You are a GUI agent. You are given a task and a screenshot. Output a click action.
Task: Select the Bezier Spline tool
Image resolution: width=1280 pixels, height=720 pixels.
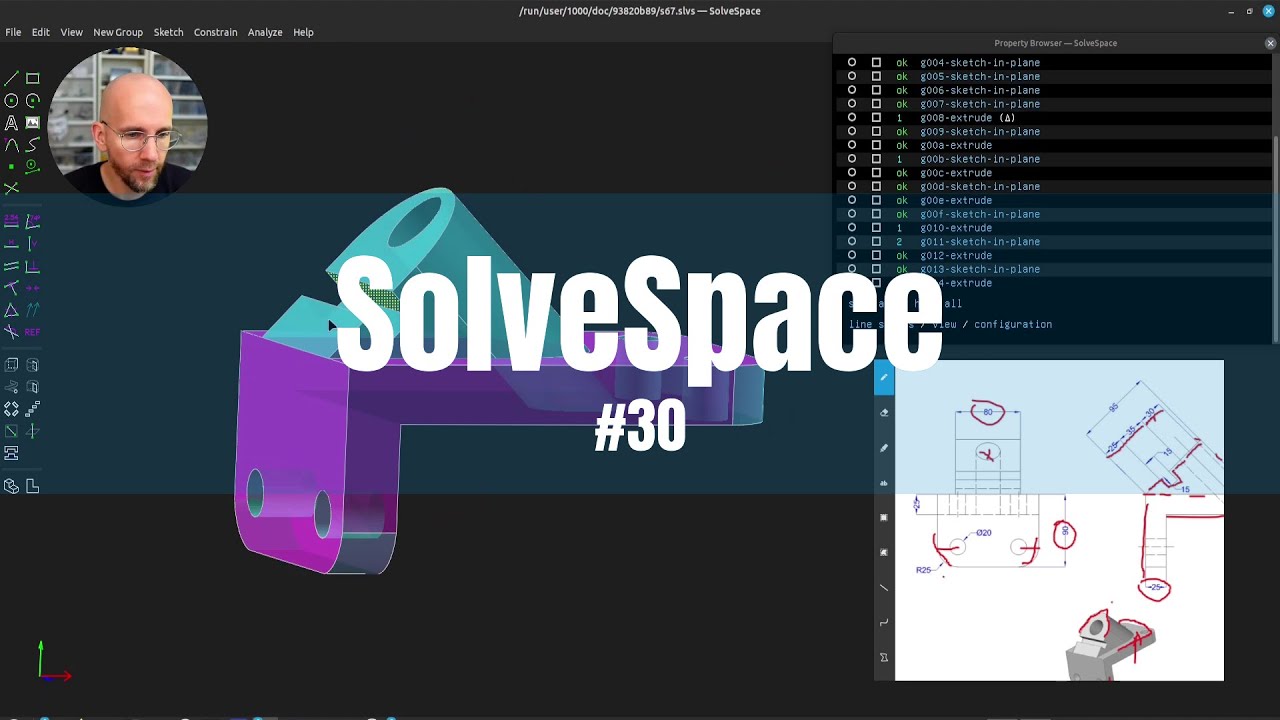tap(32, 144)
